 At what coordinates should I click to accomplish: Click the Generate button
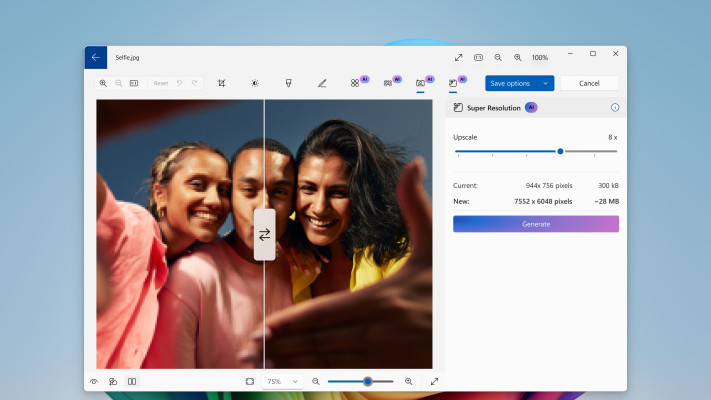click(x=536, y=224)
